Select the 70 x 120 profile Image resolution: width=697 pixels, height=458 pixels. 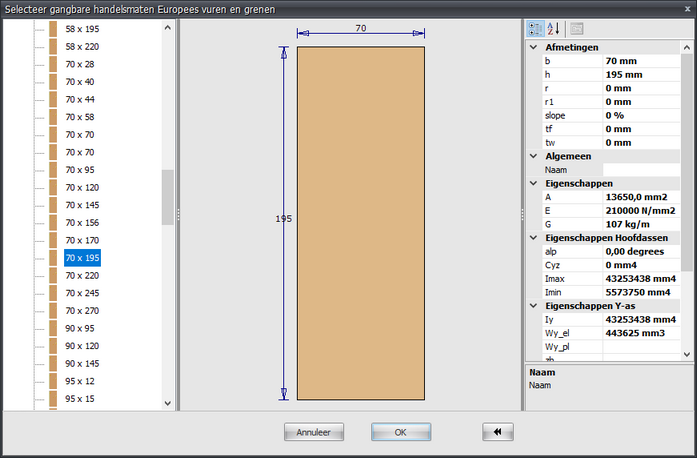82,188
